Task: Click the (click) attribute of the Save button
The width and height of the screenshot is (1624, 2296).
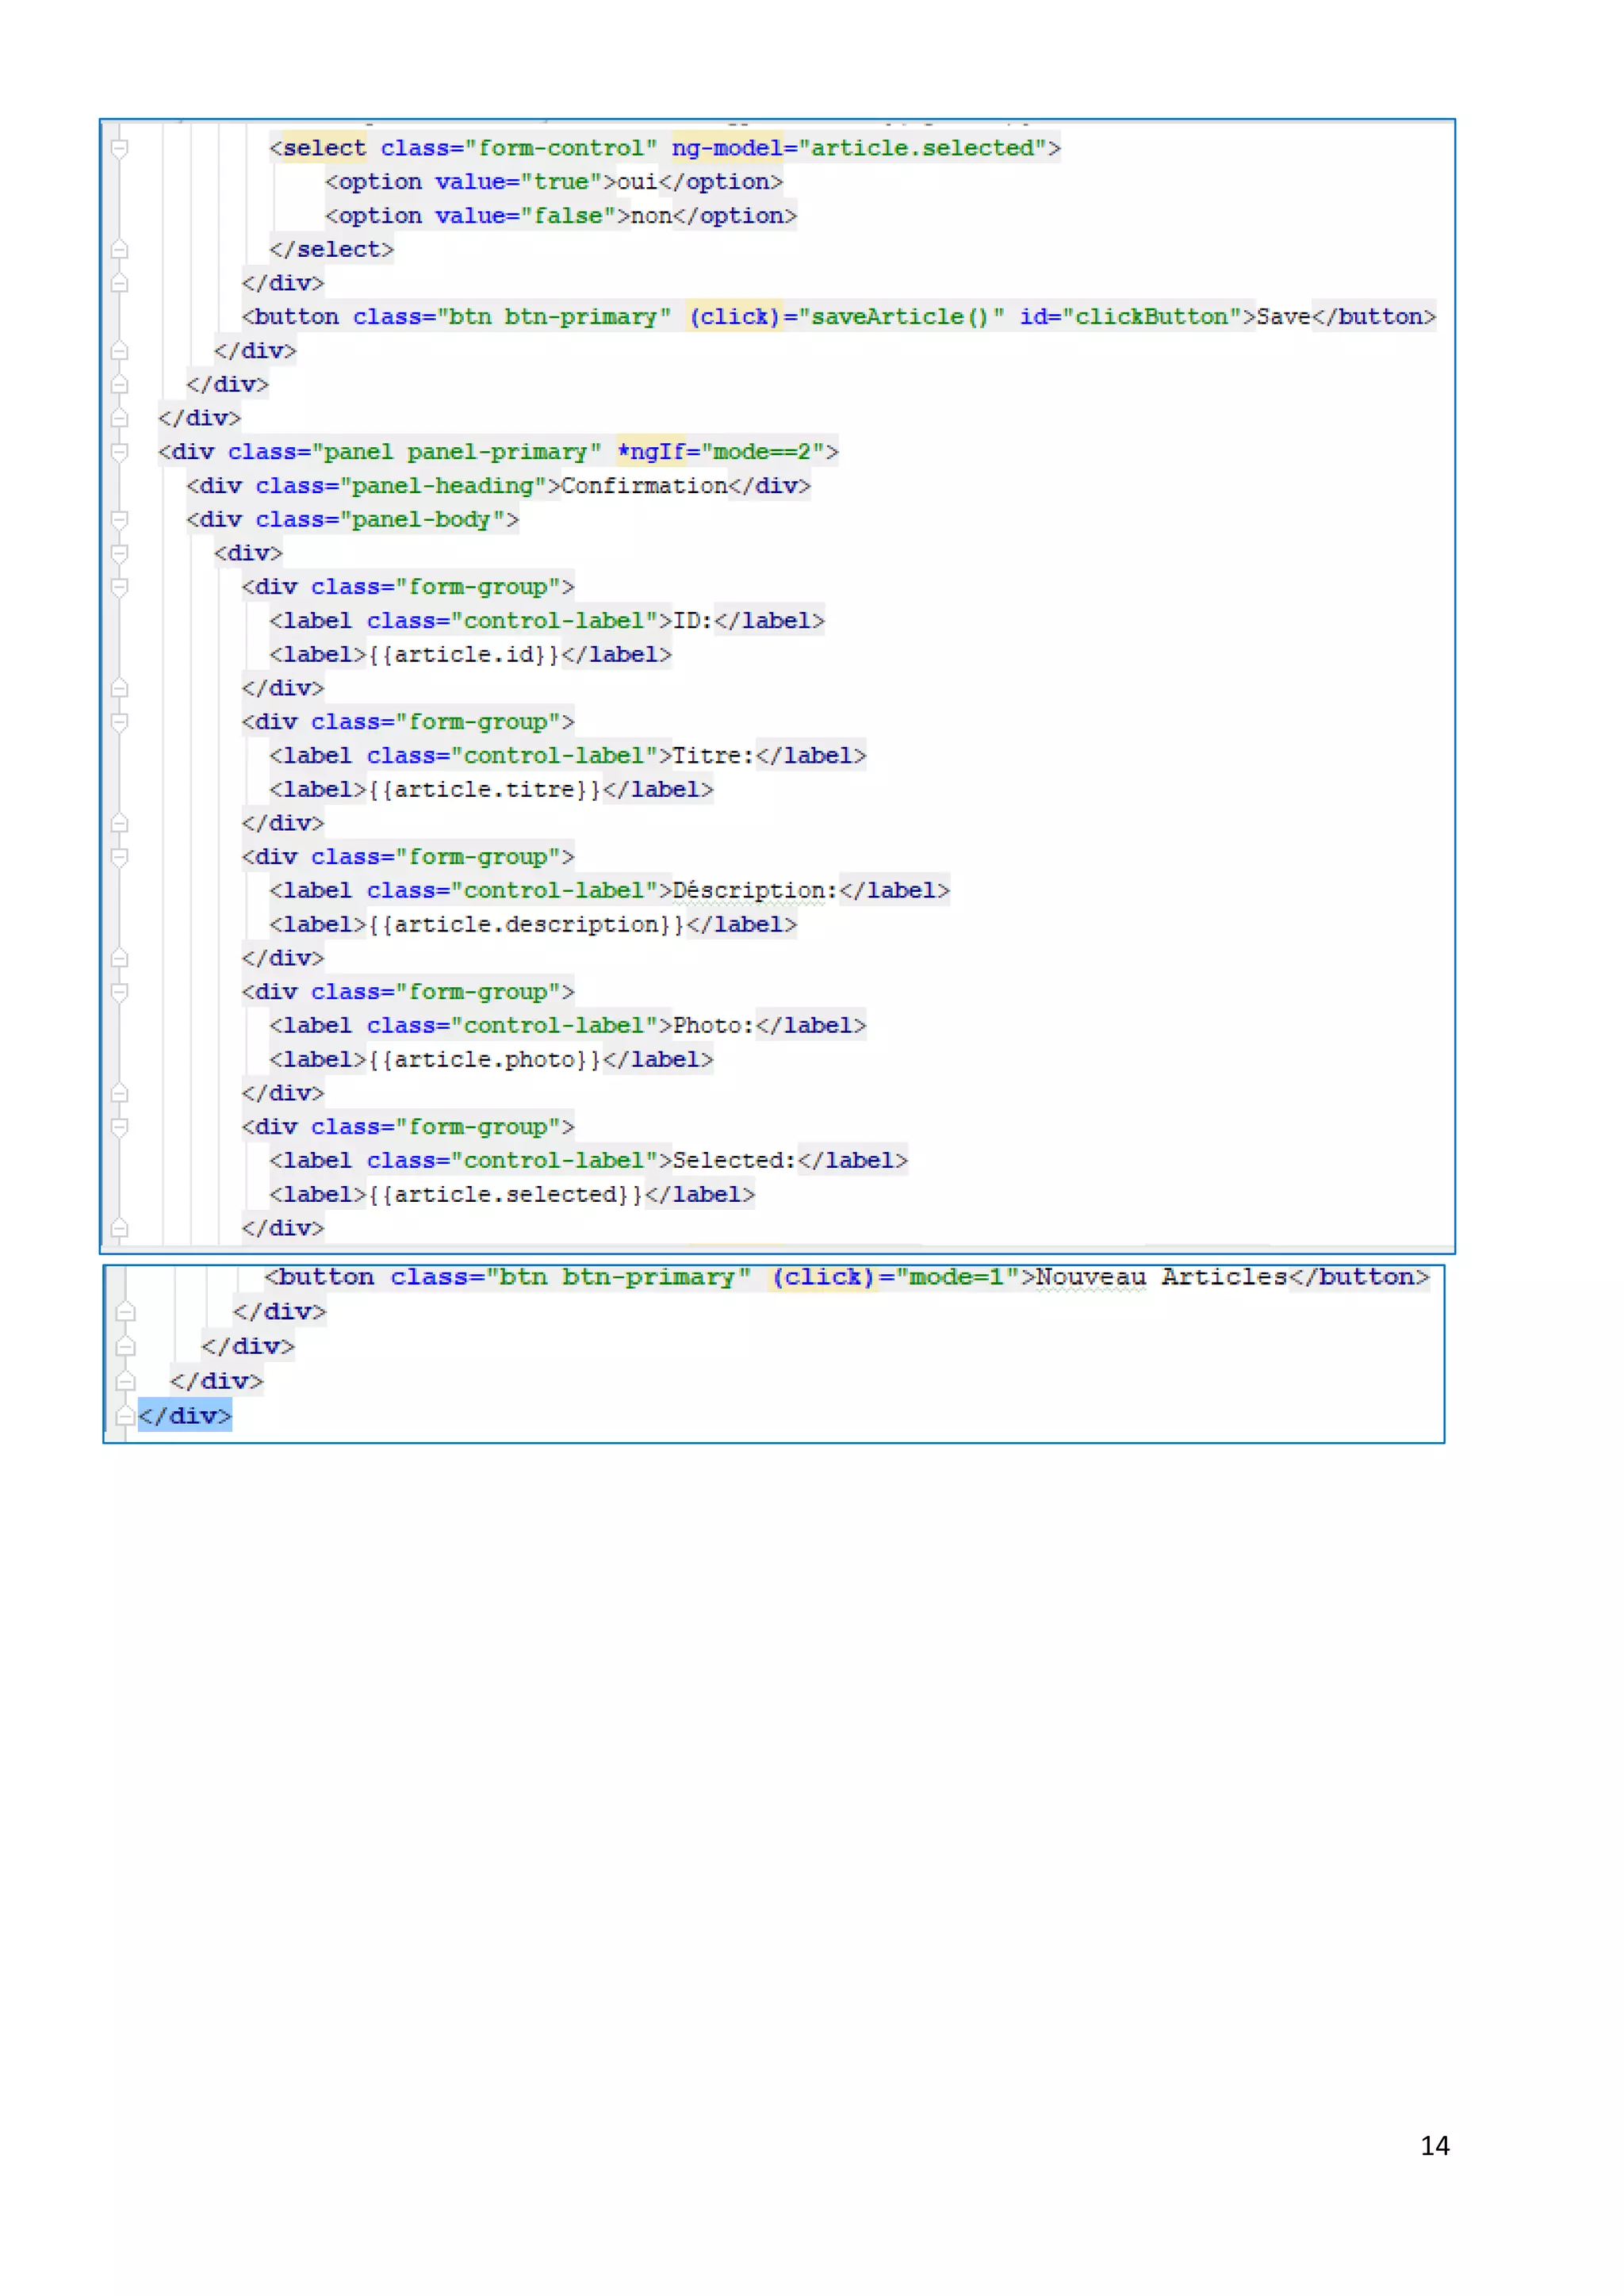Action: coord(734,317)
